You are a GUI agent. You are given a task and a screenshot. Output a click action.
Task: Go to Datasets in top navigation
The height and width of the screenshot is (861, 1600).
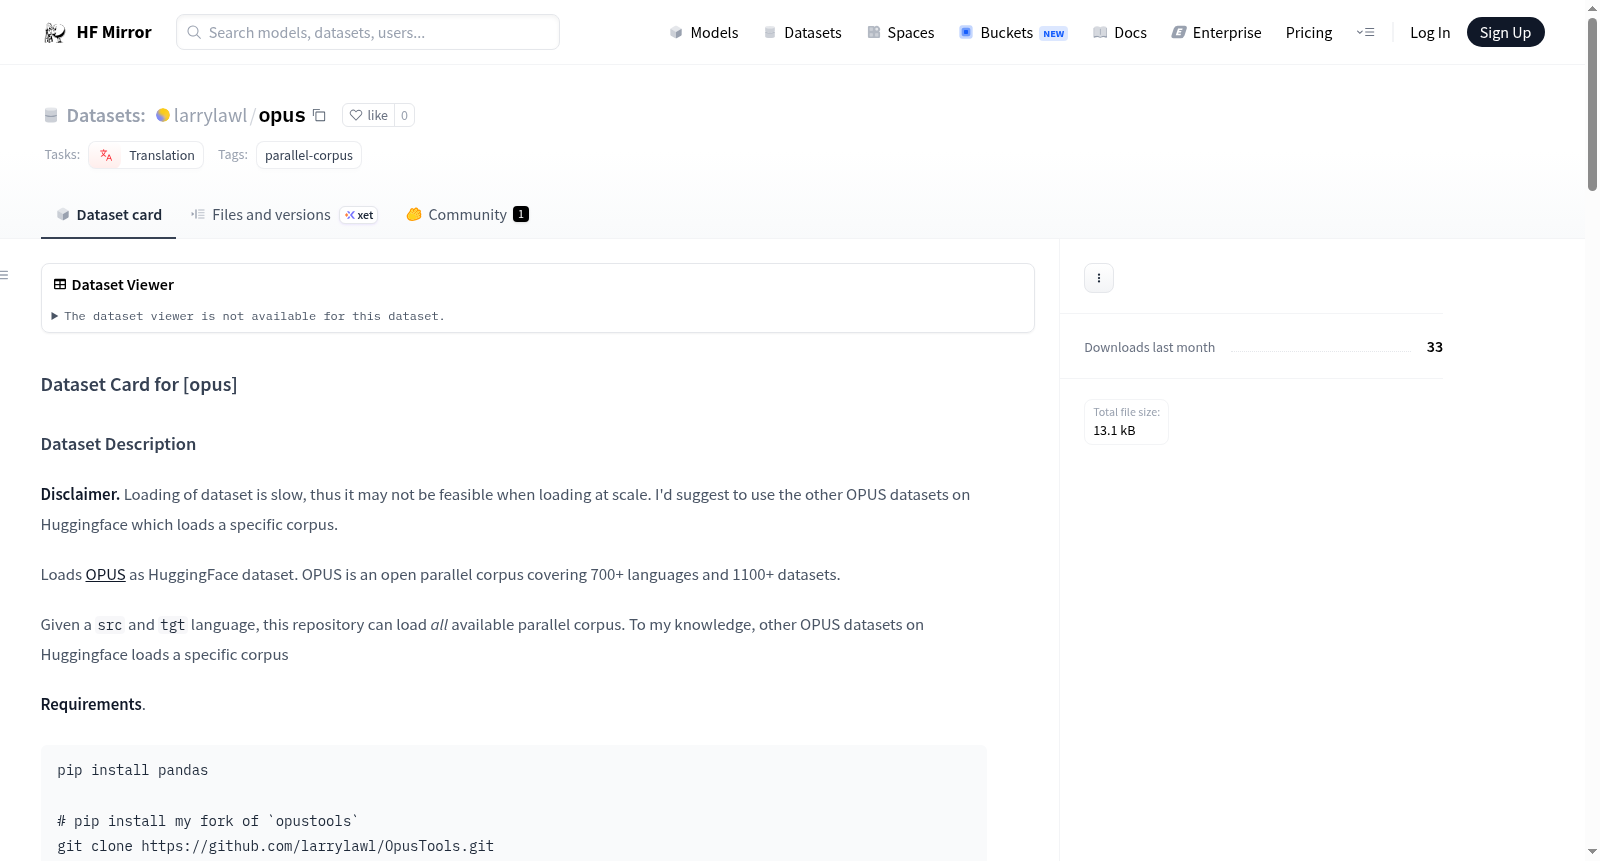803,33
